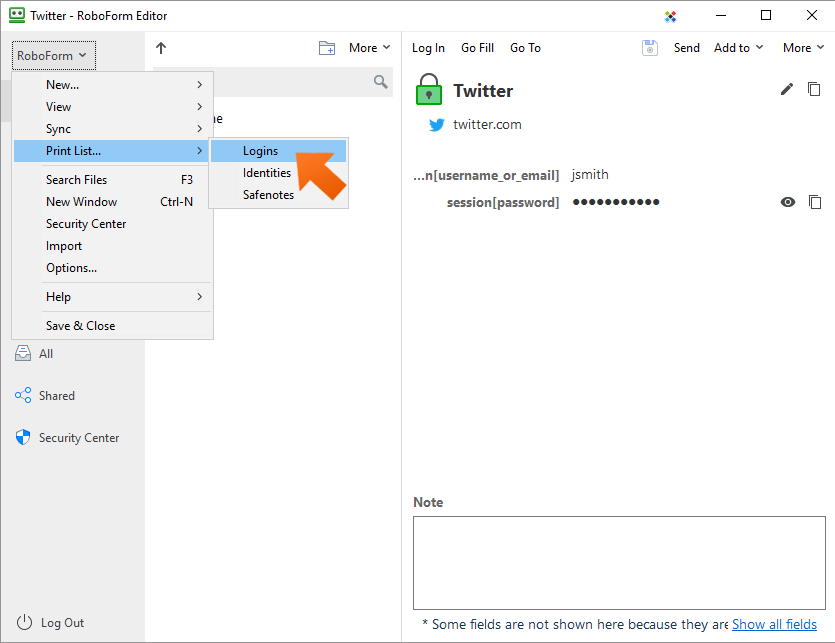The width and height of the screenshot is (835, 643).
Task: Select the Security Center label in the sidebar
Action: pyautogui.click(x=79, y=438)
